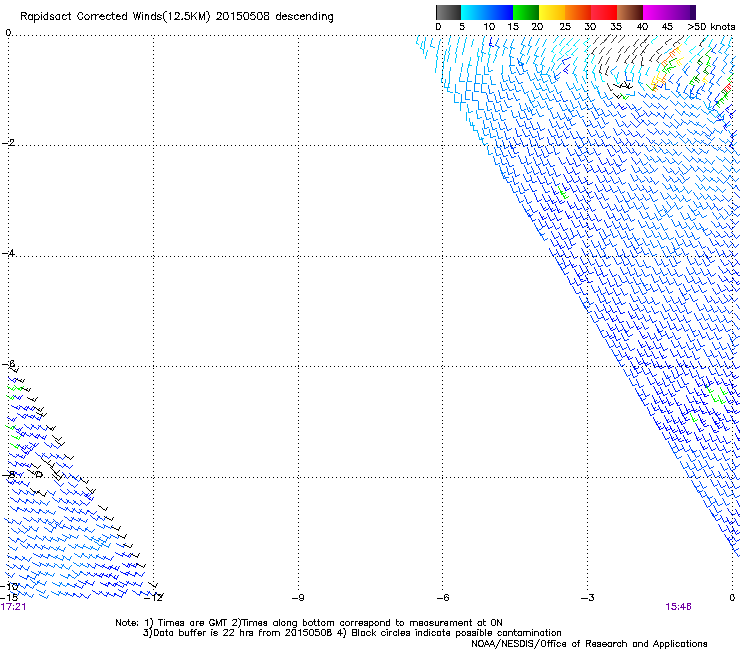The width and height of the screenshot is (740, 650).
Task: Click the NOAA/NESDIS credit text
Action: pos(589,644)
